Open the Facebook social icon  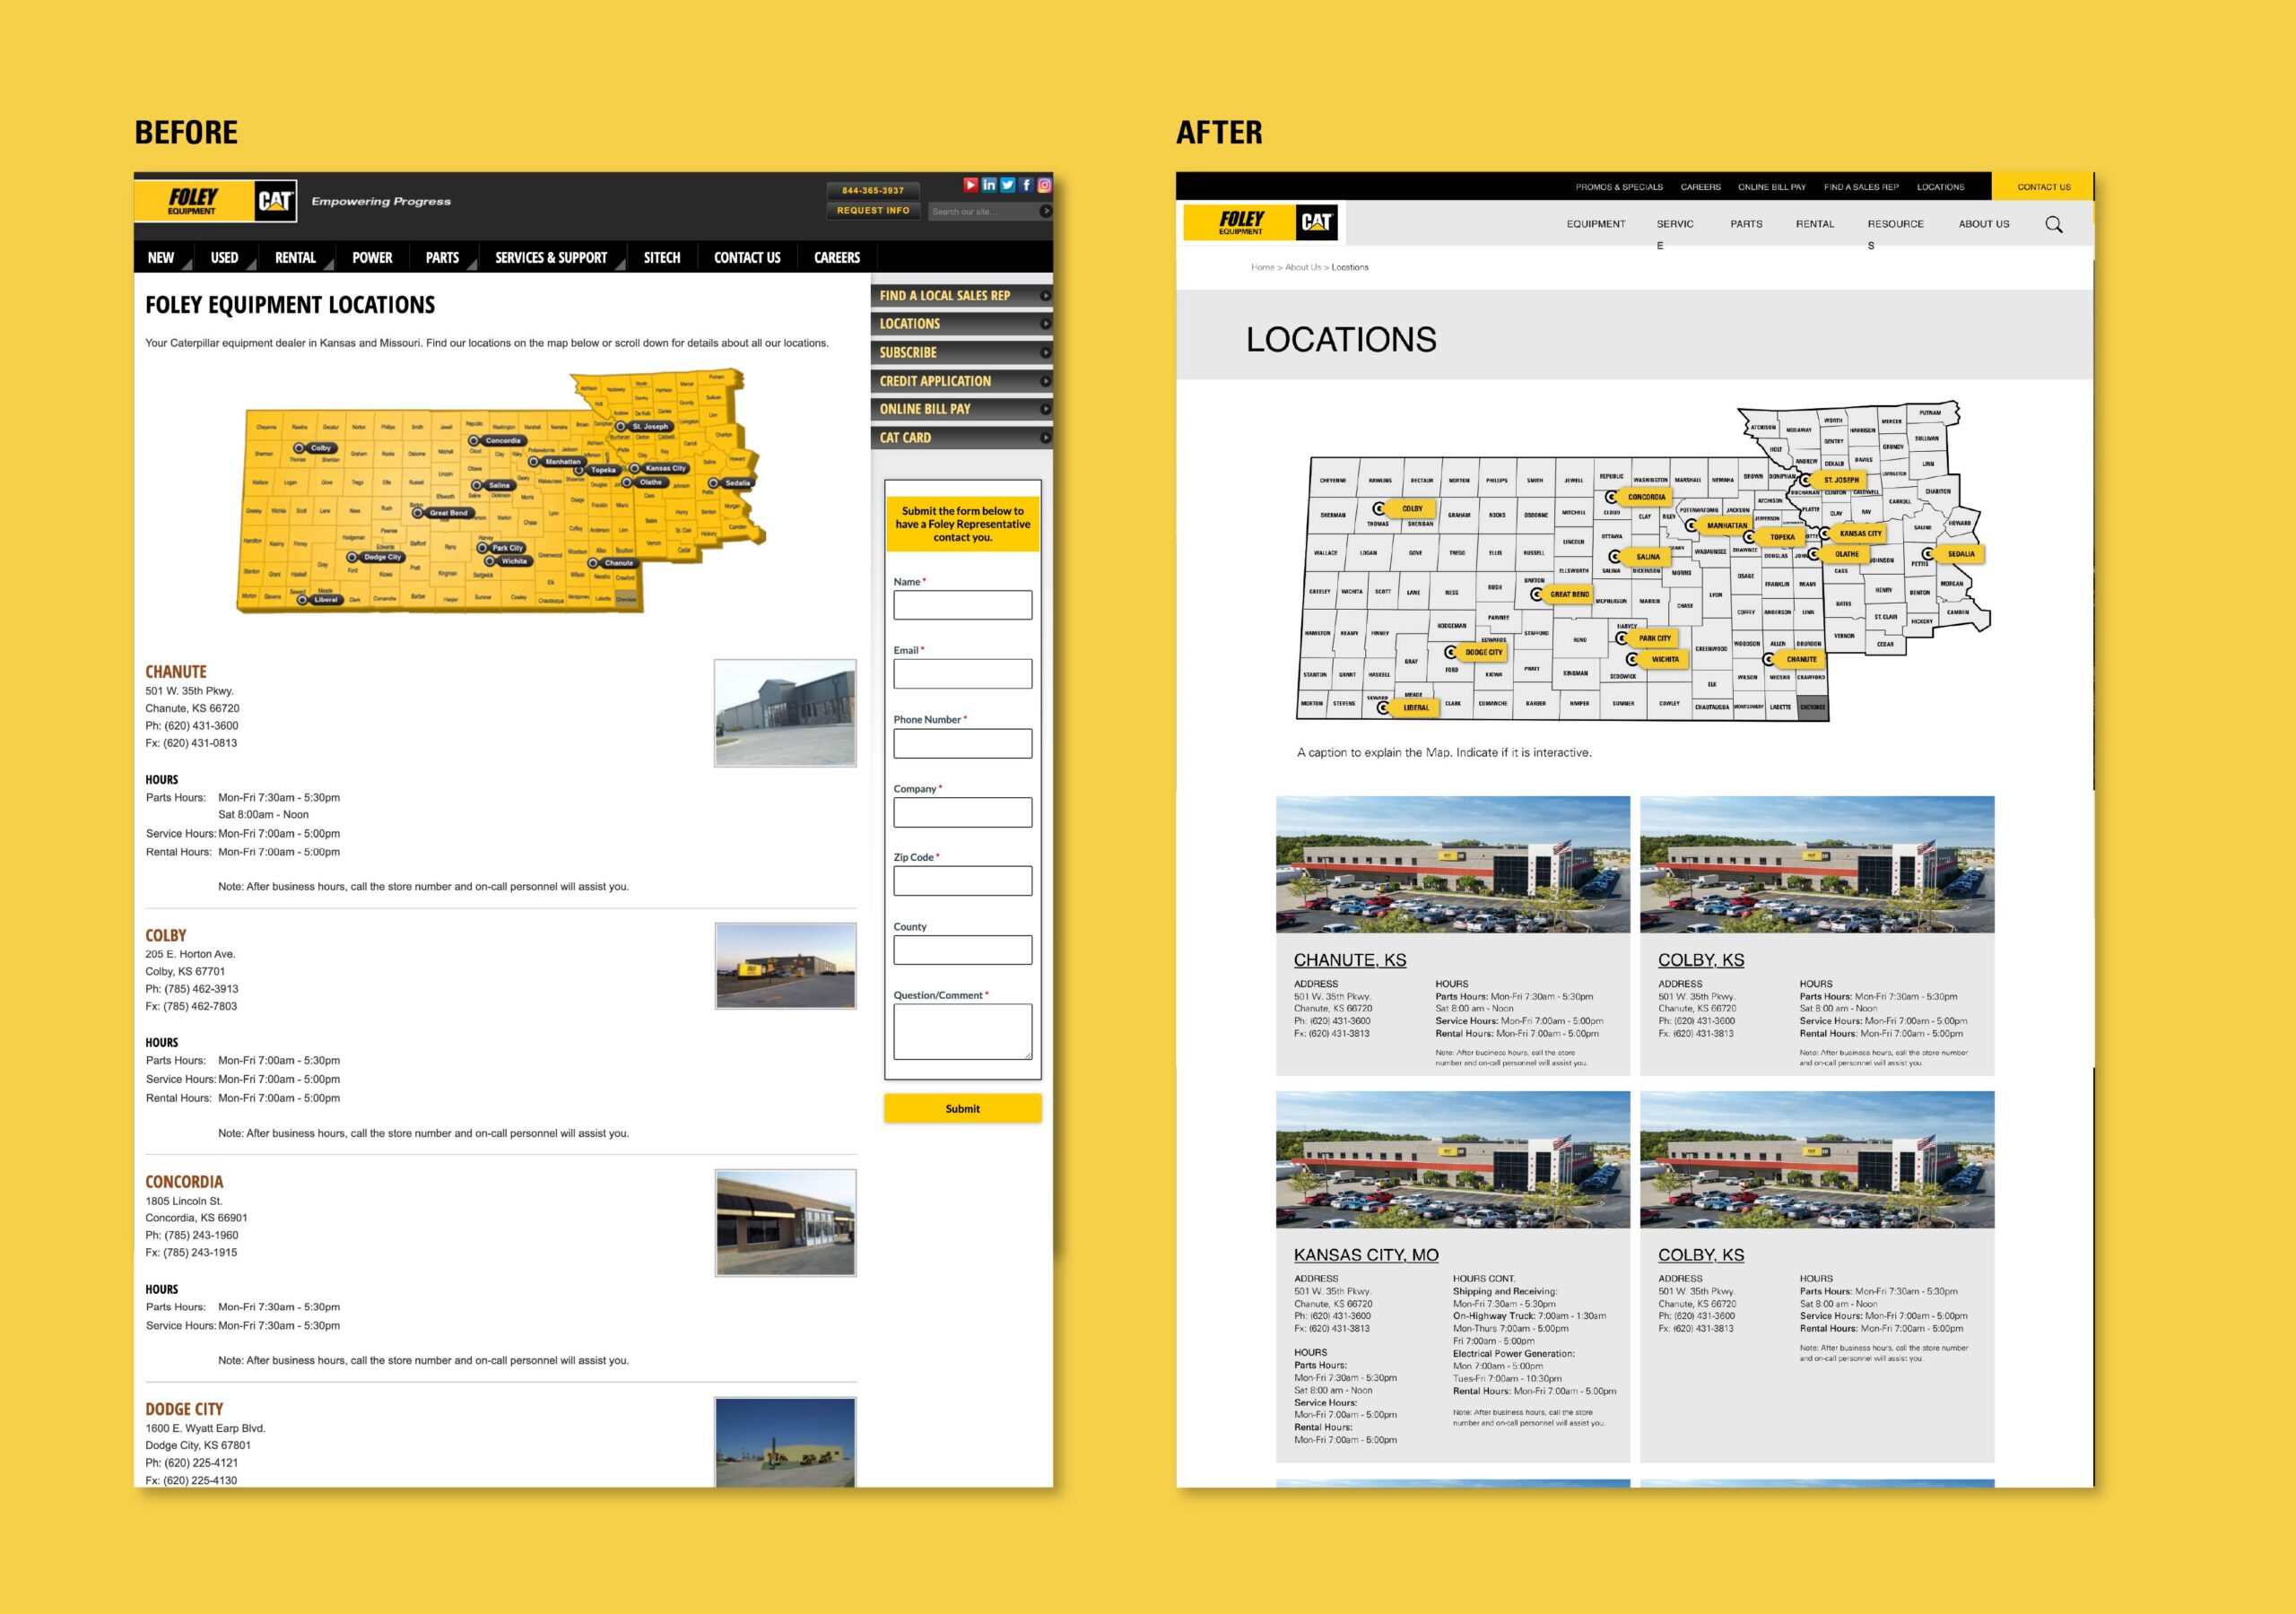pos(1026,185)
